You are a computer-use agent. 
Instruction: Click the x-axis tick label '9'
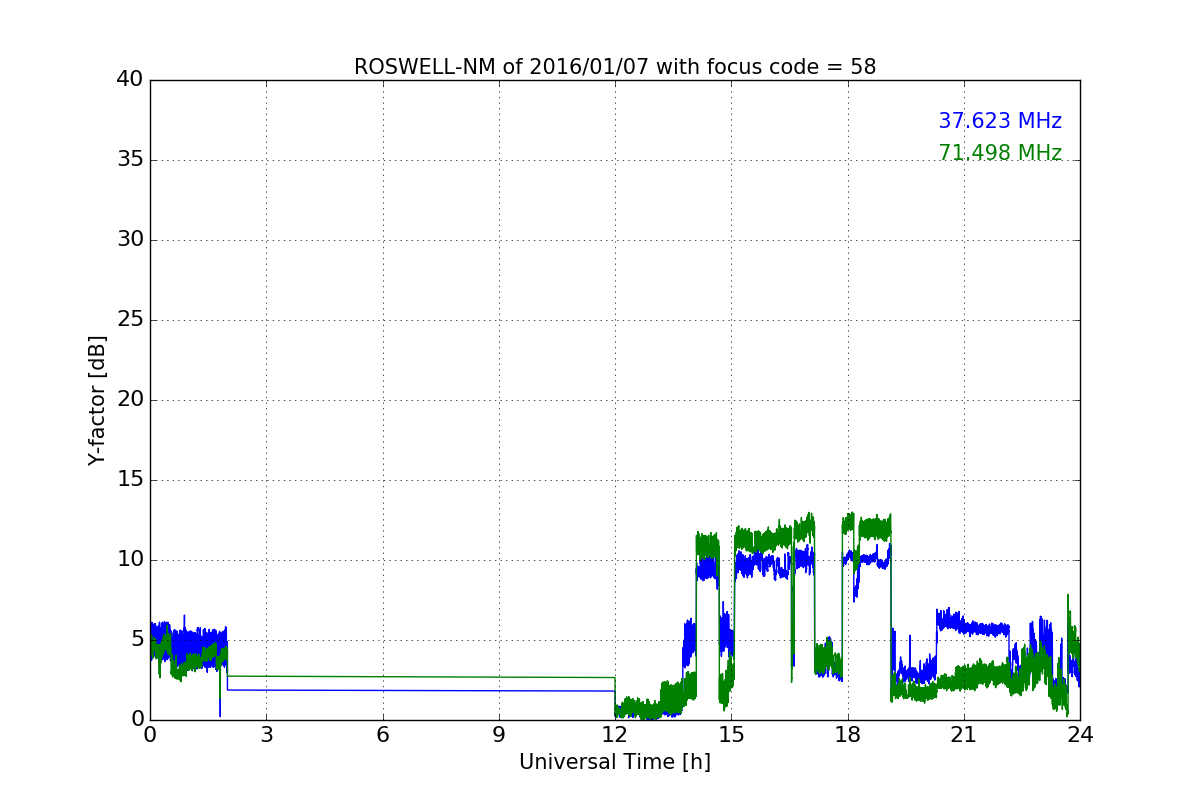[x=499, y=735]
